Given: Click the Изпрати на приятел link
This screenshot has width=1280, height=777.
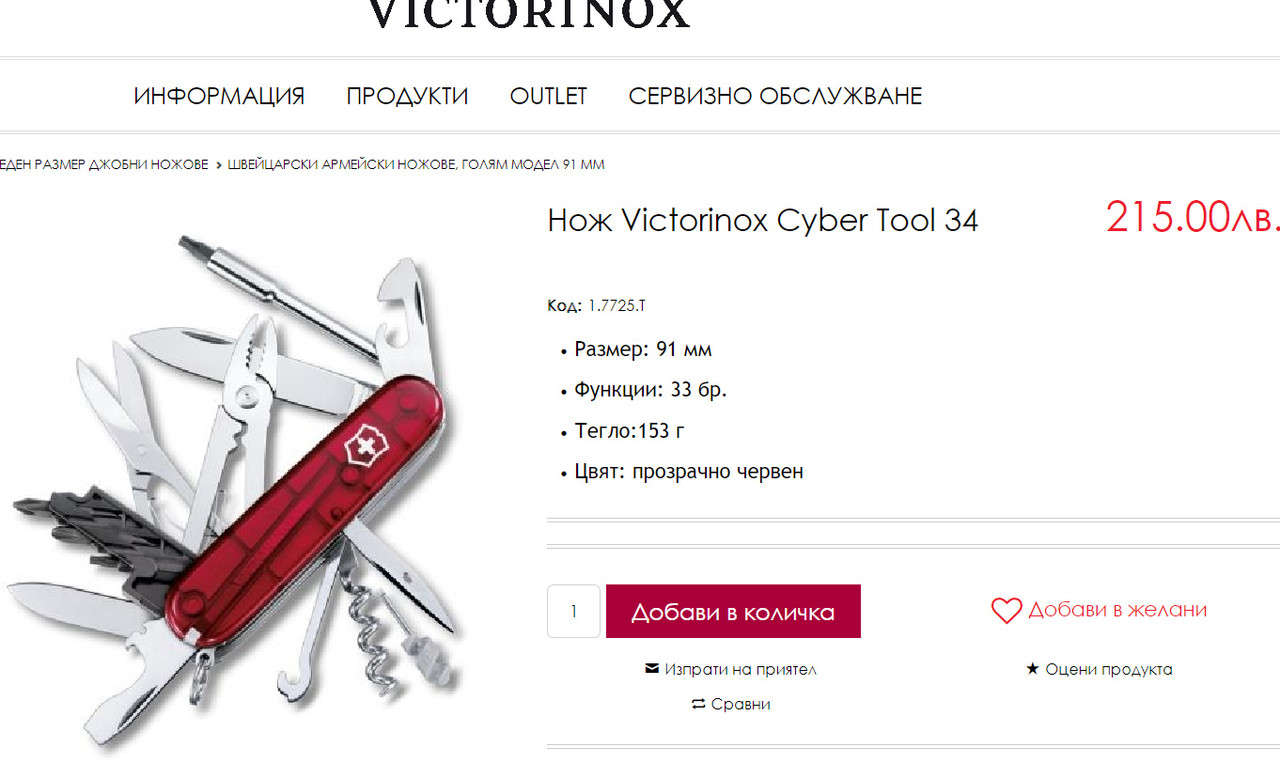Looking at the screenshot, I should click(740, 669).
